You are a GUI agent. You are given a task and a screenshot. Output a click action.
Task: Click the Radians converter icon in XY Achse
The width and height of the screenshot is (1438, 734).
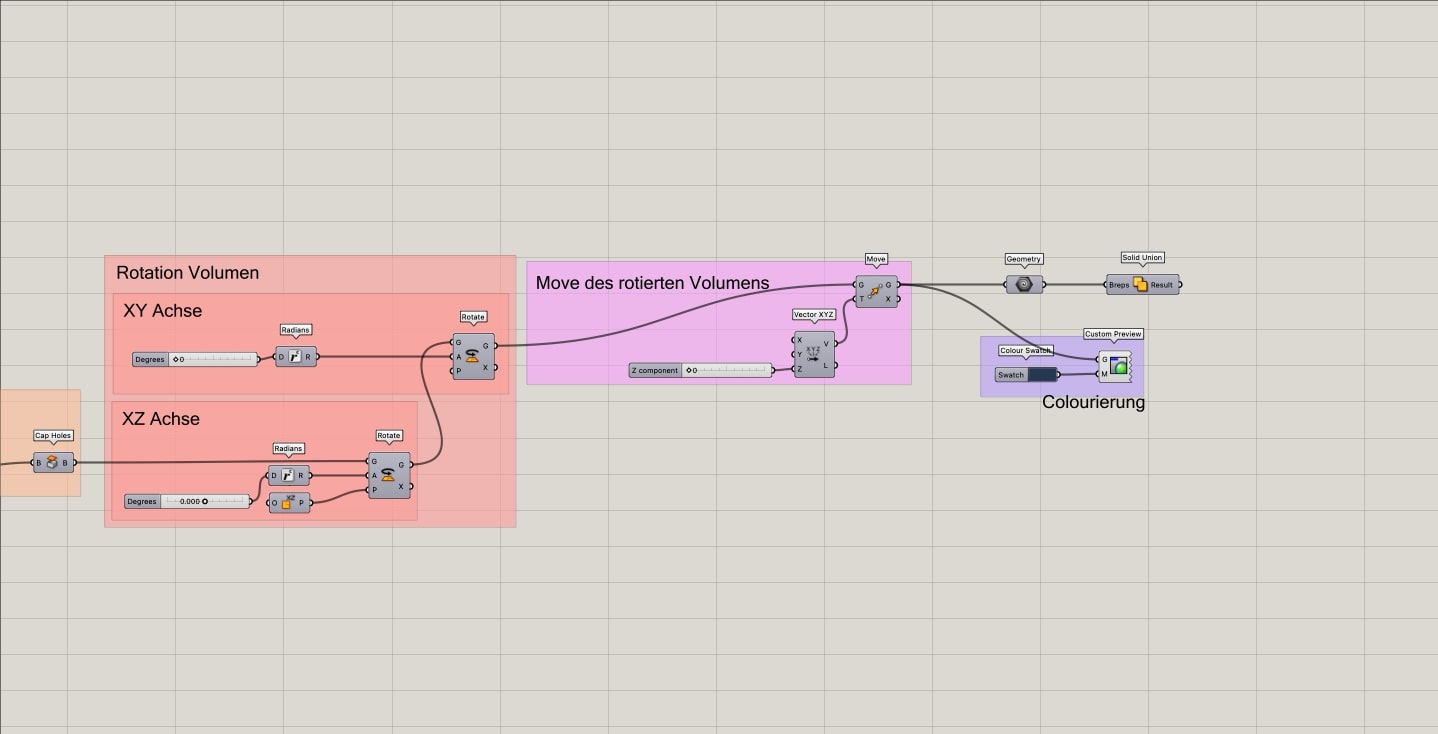coord(297,356)
